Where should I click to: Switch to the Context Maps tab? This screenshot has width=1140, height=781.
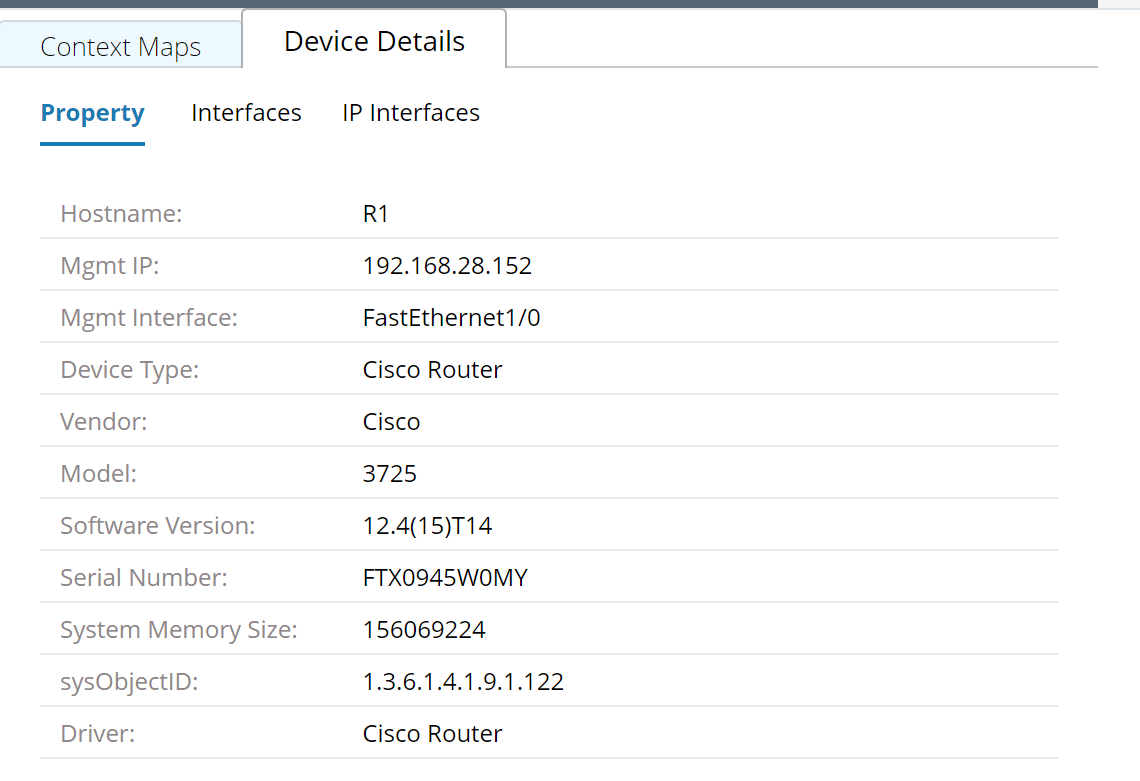coord(120,46)
